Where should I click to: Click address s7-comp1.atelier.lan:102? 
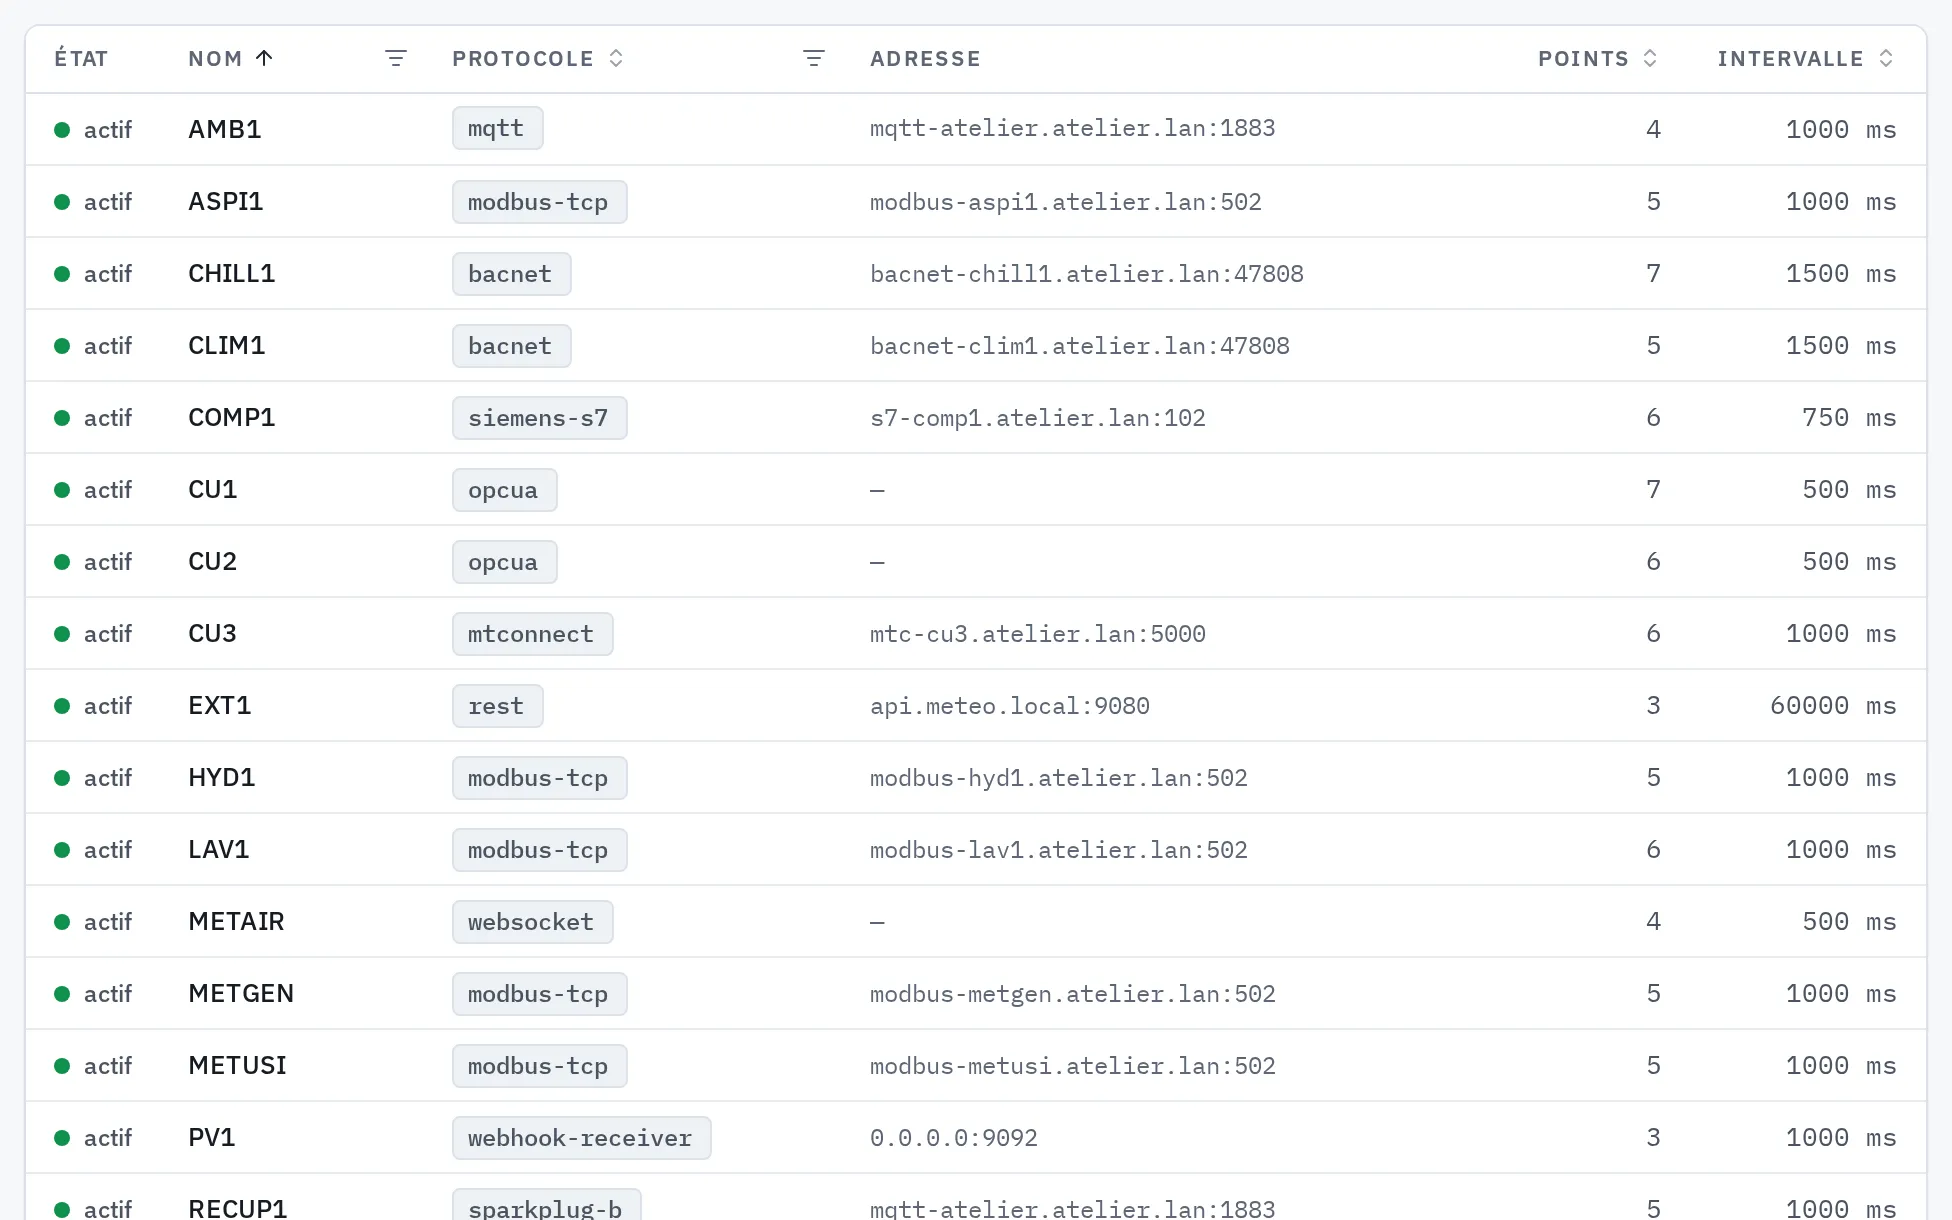pos(1038,418)
